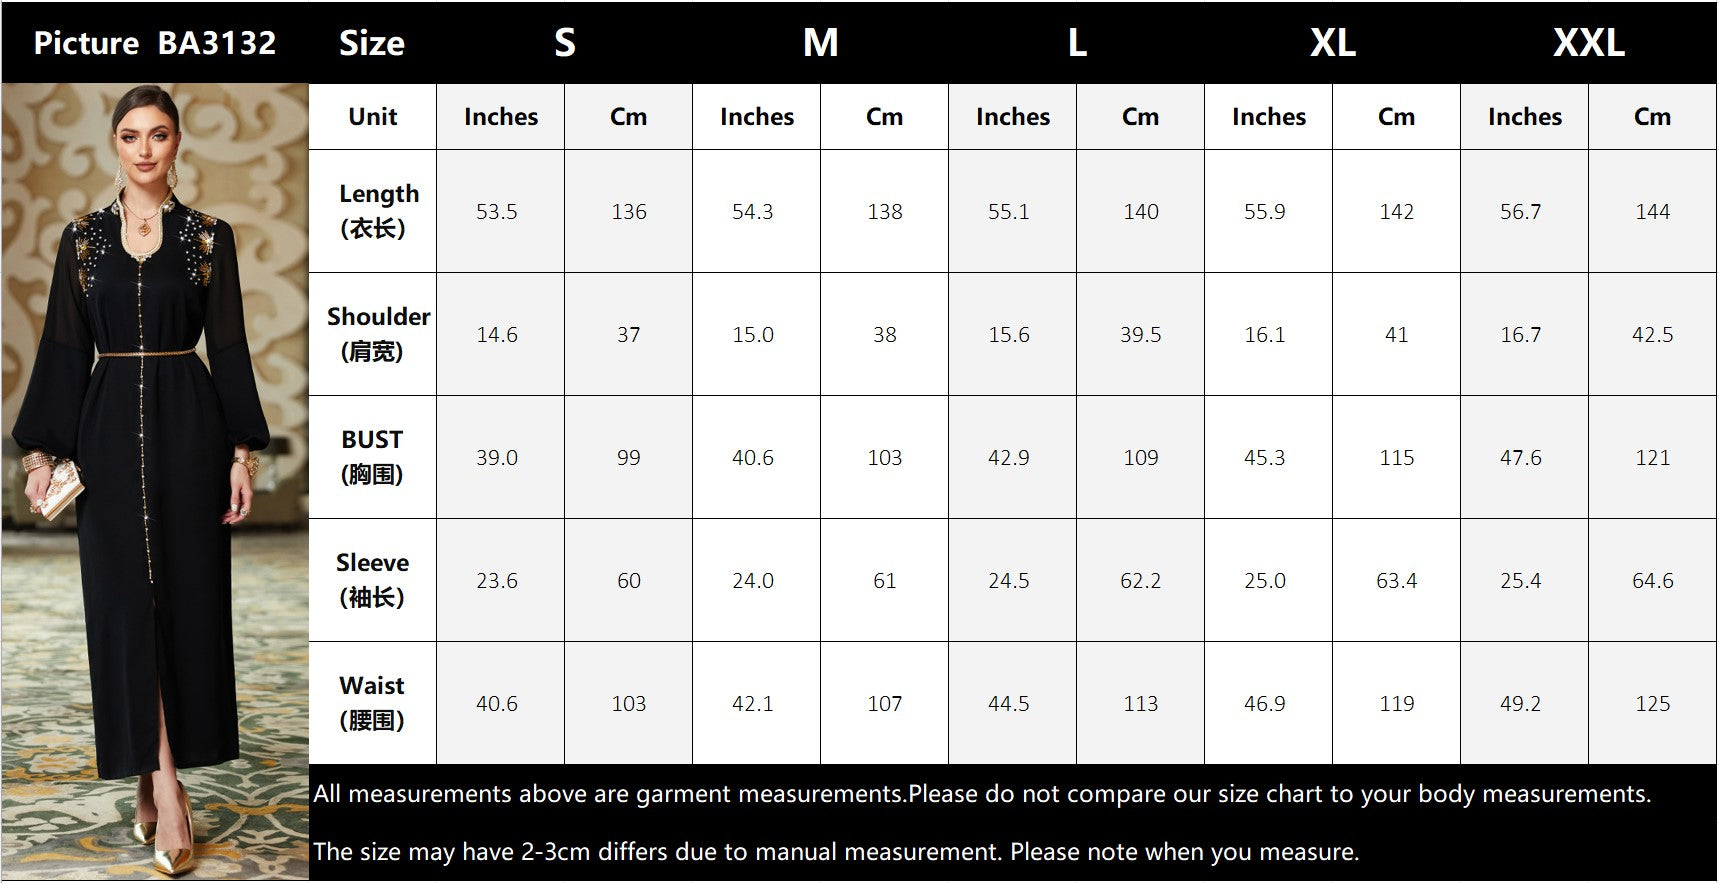This screenshot has height=883, width=1719.
Task: Click the XXL size column header
Action: (1588, 43)
